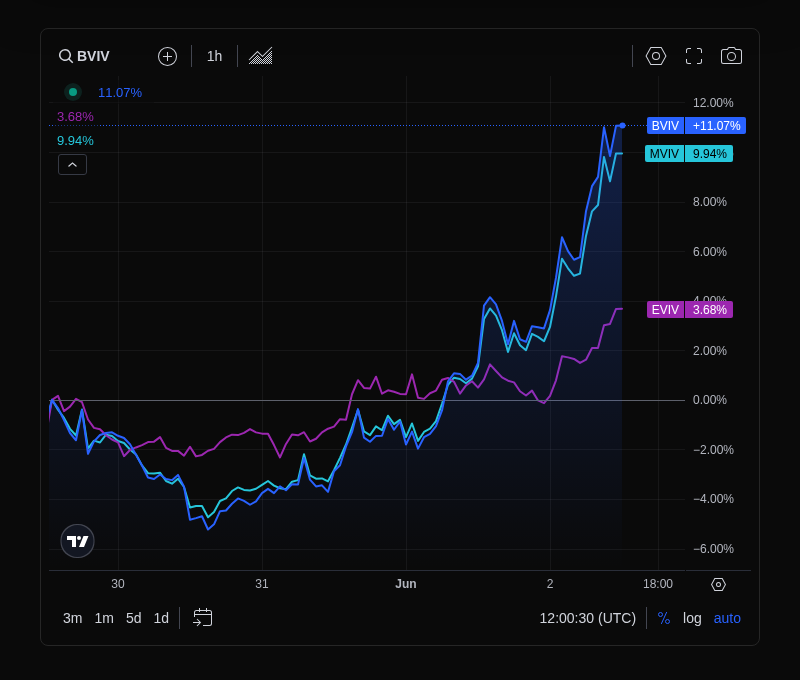This screenshot has width=800, height=680.
Task: Click the Jun date label on time axis
Action: coord(406,584)
